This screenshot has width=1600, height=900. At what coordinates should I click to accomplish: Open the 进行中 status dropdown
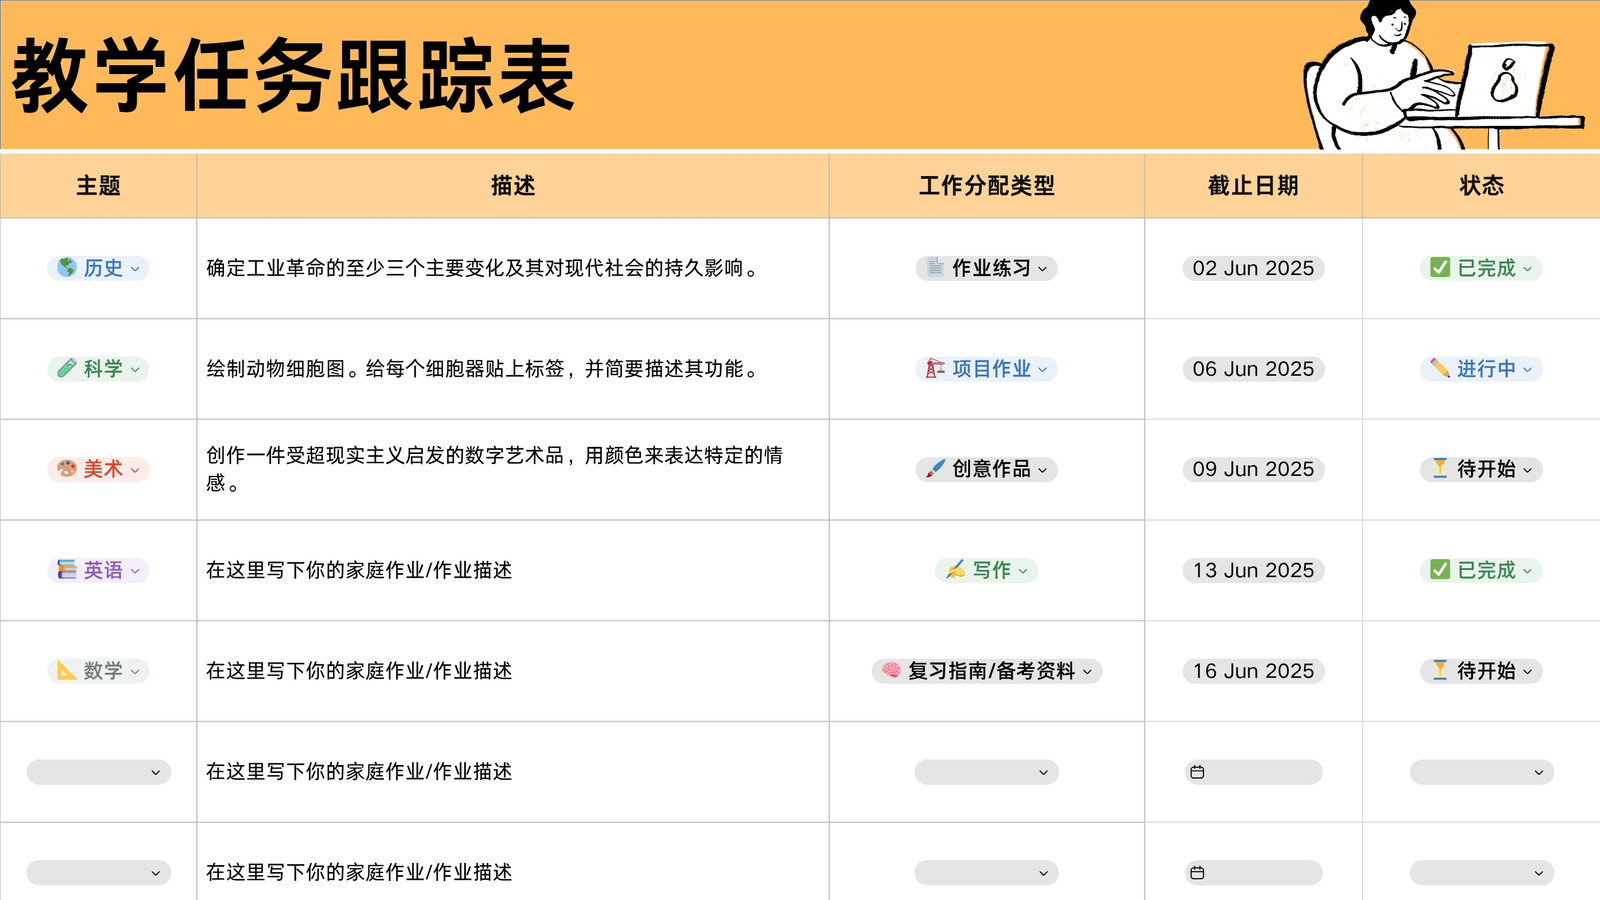1481,369
